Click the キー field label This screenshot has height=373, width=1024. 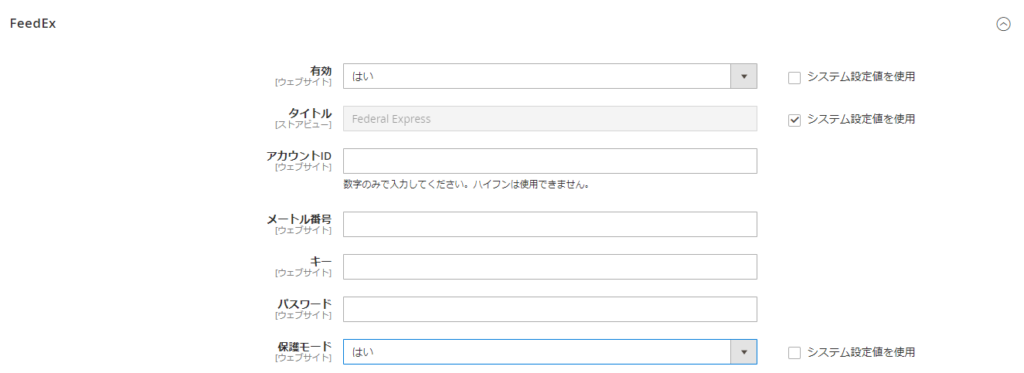[321, 261]
